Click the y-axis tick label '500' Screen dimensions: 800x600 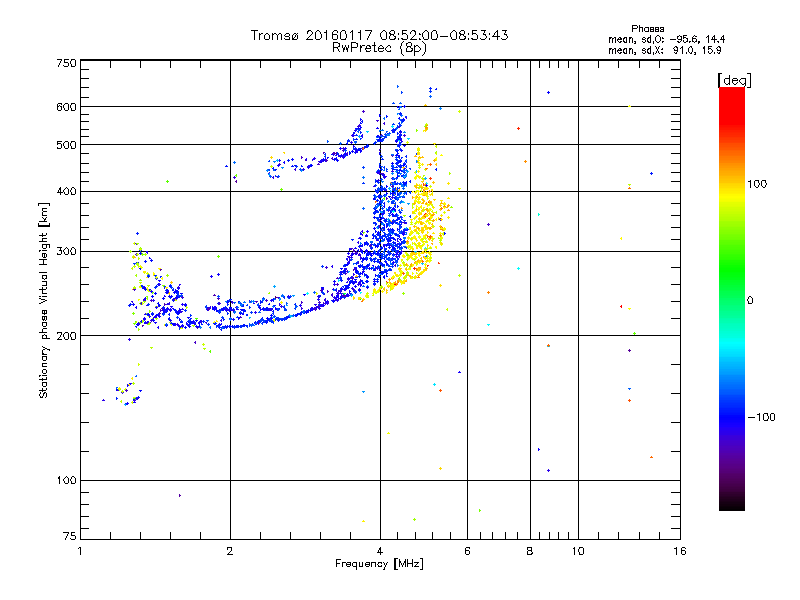[x=66, y=145]
